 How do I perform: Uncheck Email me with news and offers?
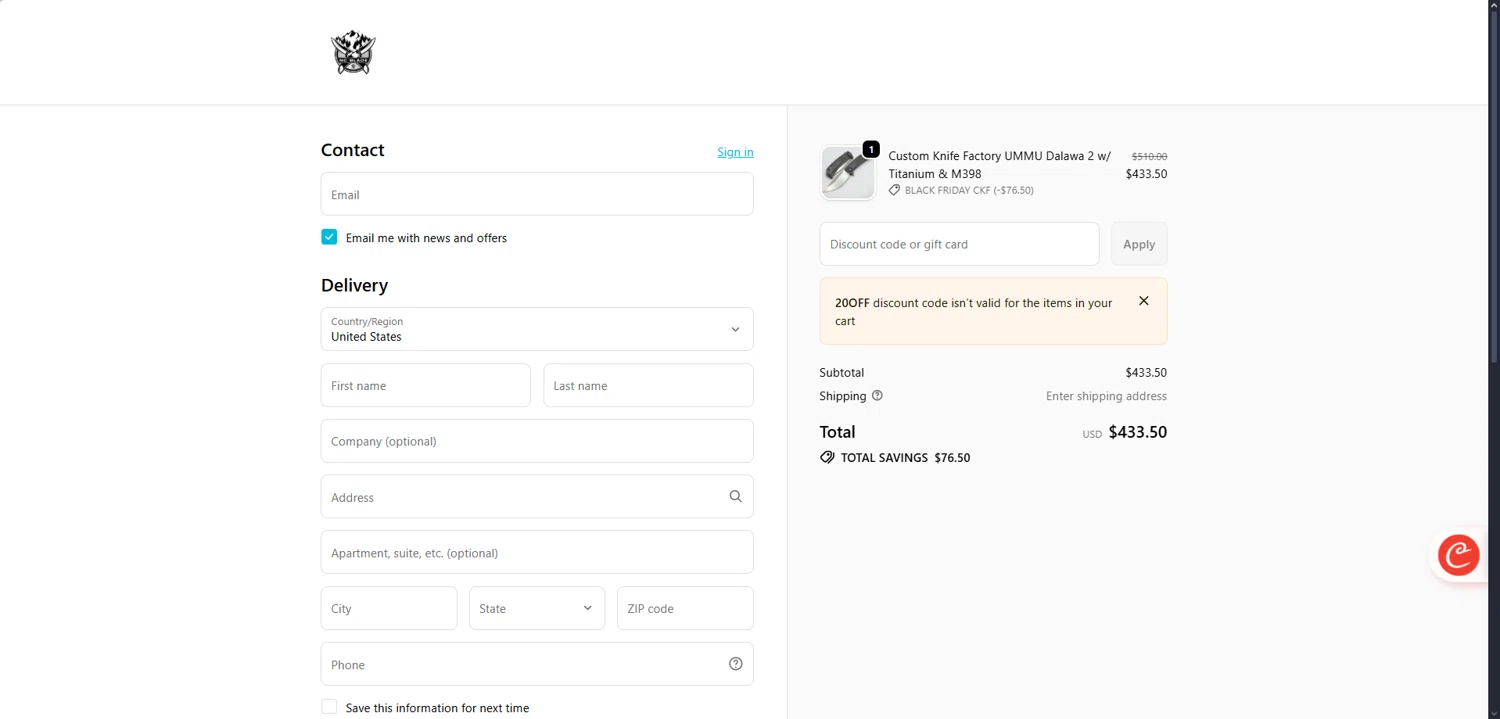click(329, 237)
